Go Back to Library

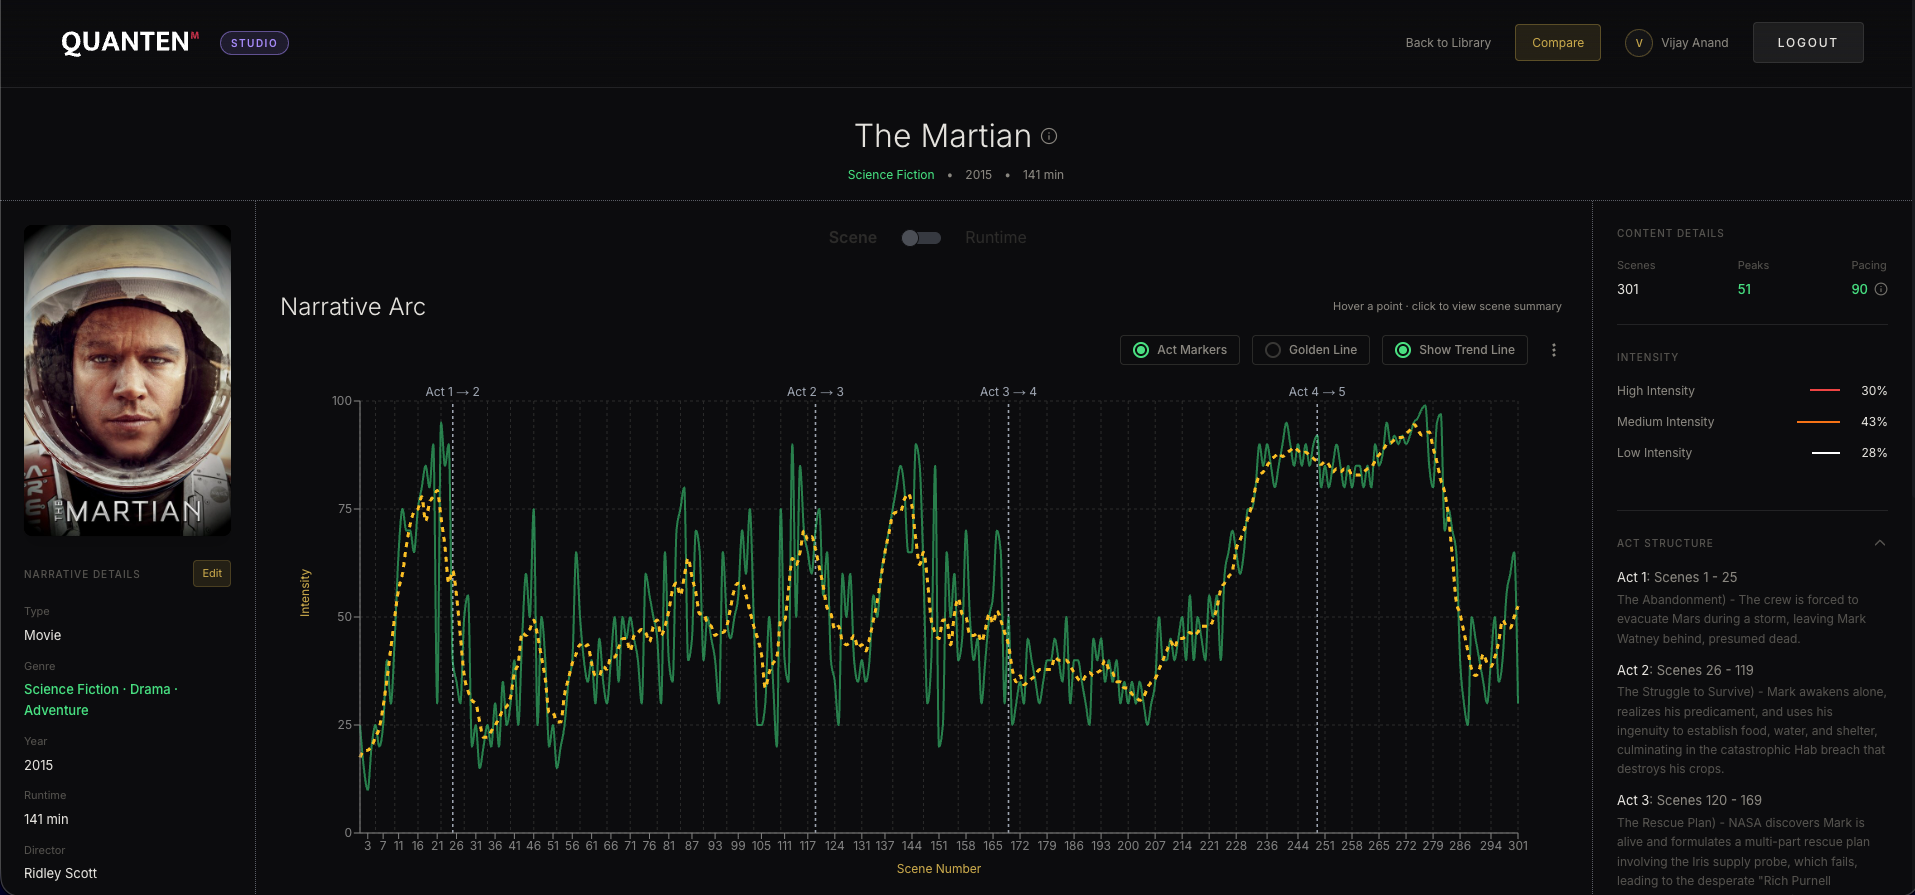(1448, 43)
